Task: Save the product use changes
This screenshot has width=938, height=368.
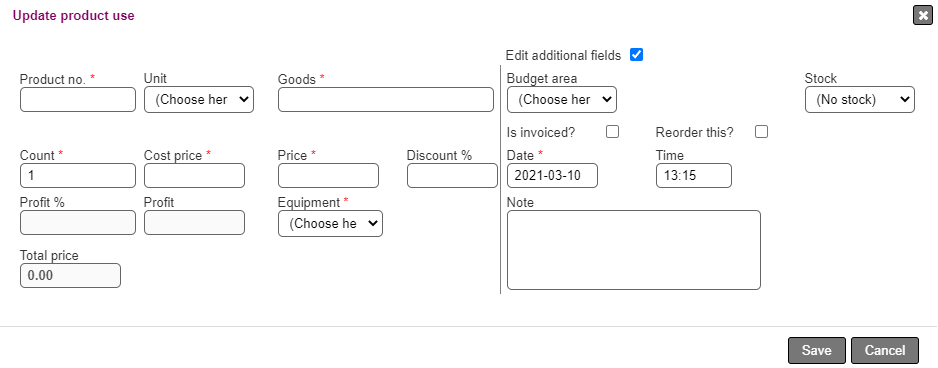Action: (817, 350)
